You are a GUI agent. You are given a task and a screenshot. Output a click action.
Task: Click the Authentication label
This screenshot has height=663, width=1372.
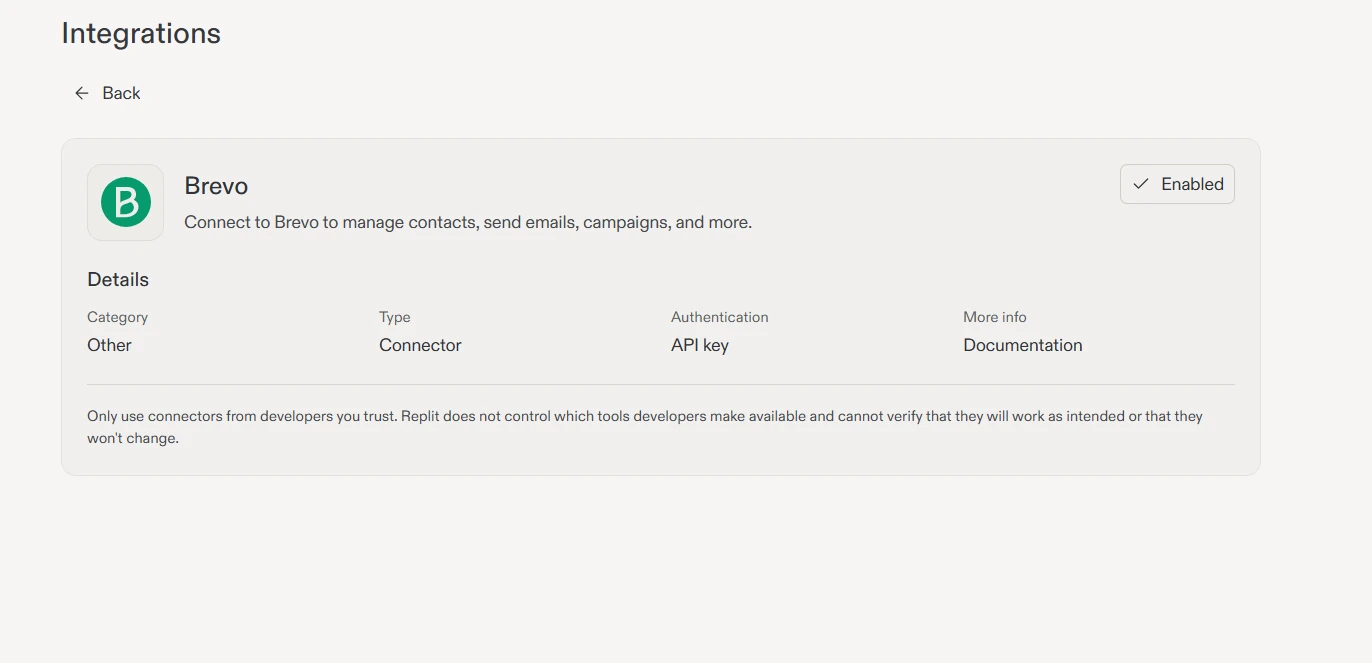click(x=719, y=317)
